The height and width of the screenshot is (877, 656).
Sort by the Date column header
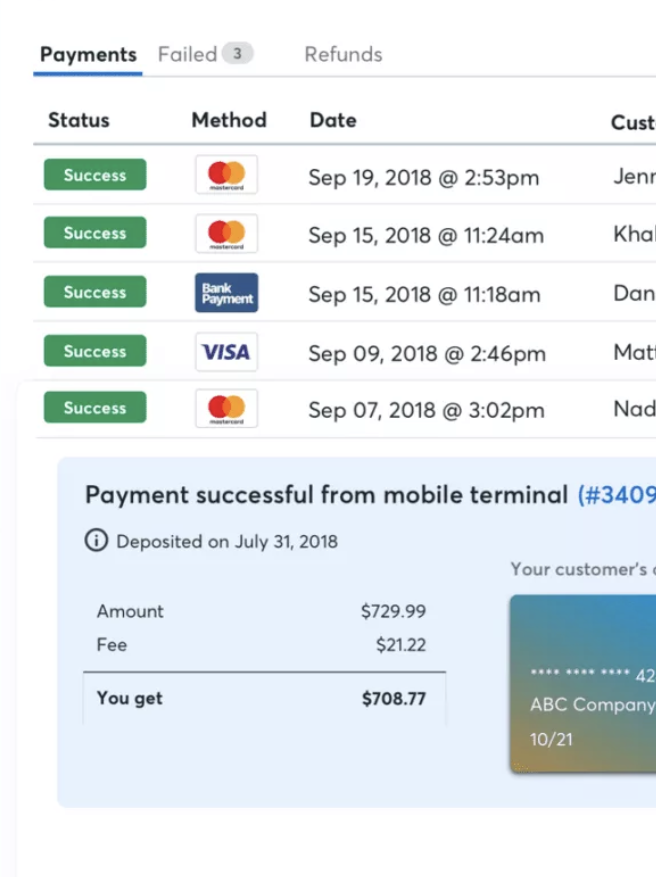[x=333, y=120]
